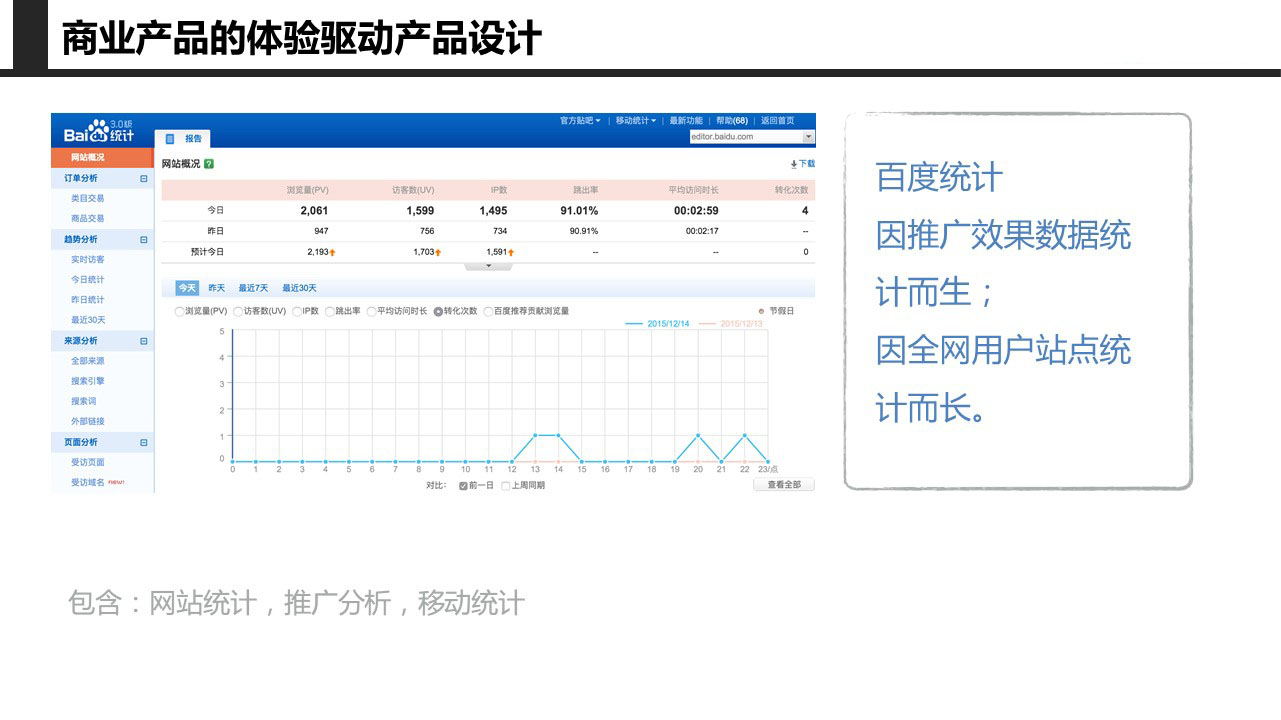Switch to the 昨天 tab
Image resolution: width=1281 pixels, height=720 pixels.
(x=217, y=288)
